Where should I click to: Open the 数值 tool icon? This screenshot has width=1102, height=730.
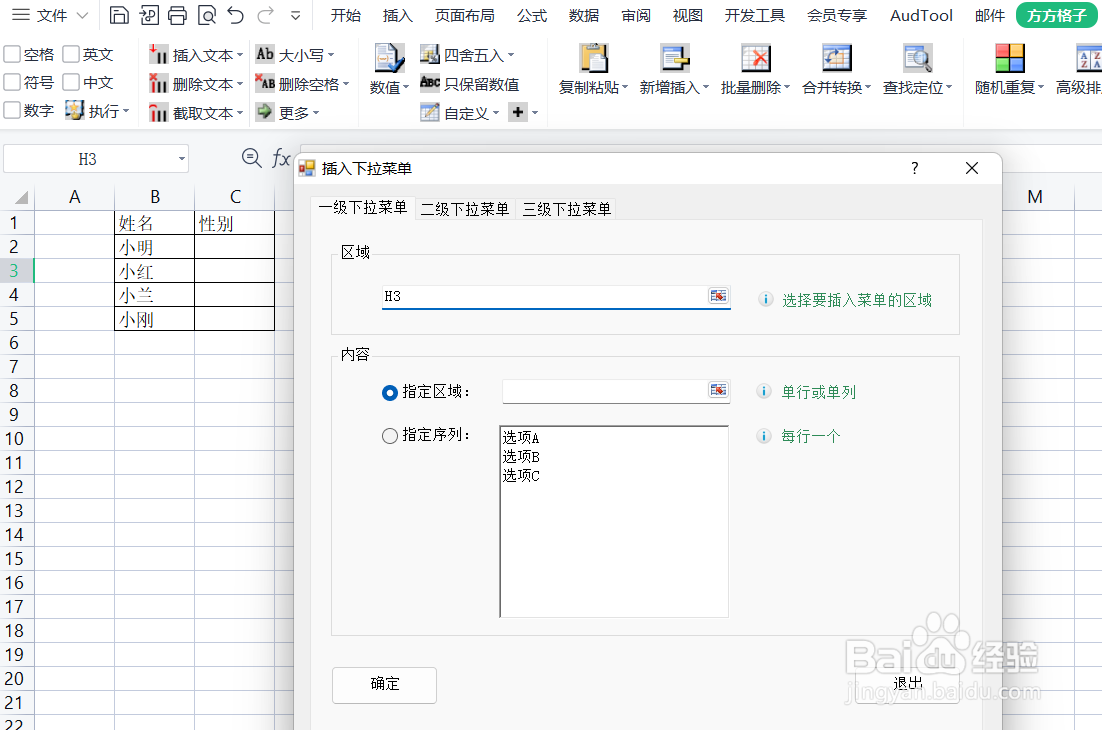389,58
